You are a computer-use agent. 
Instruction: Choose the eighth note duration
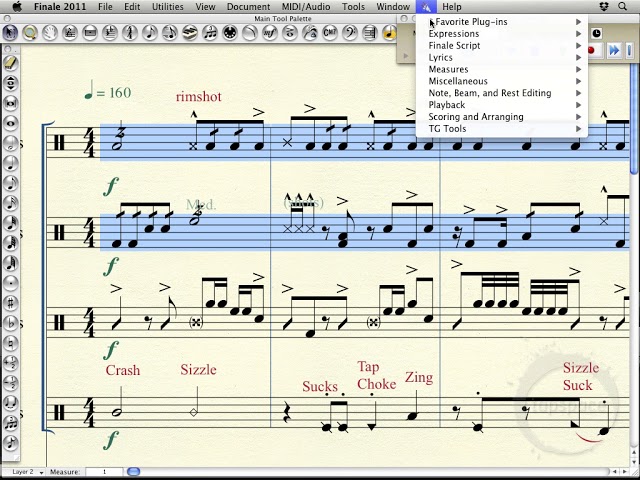click(11, 183)
